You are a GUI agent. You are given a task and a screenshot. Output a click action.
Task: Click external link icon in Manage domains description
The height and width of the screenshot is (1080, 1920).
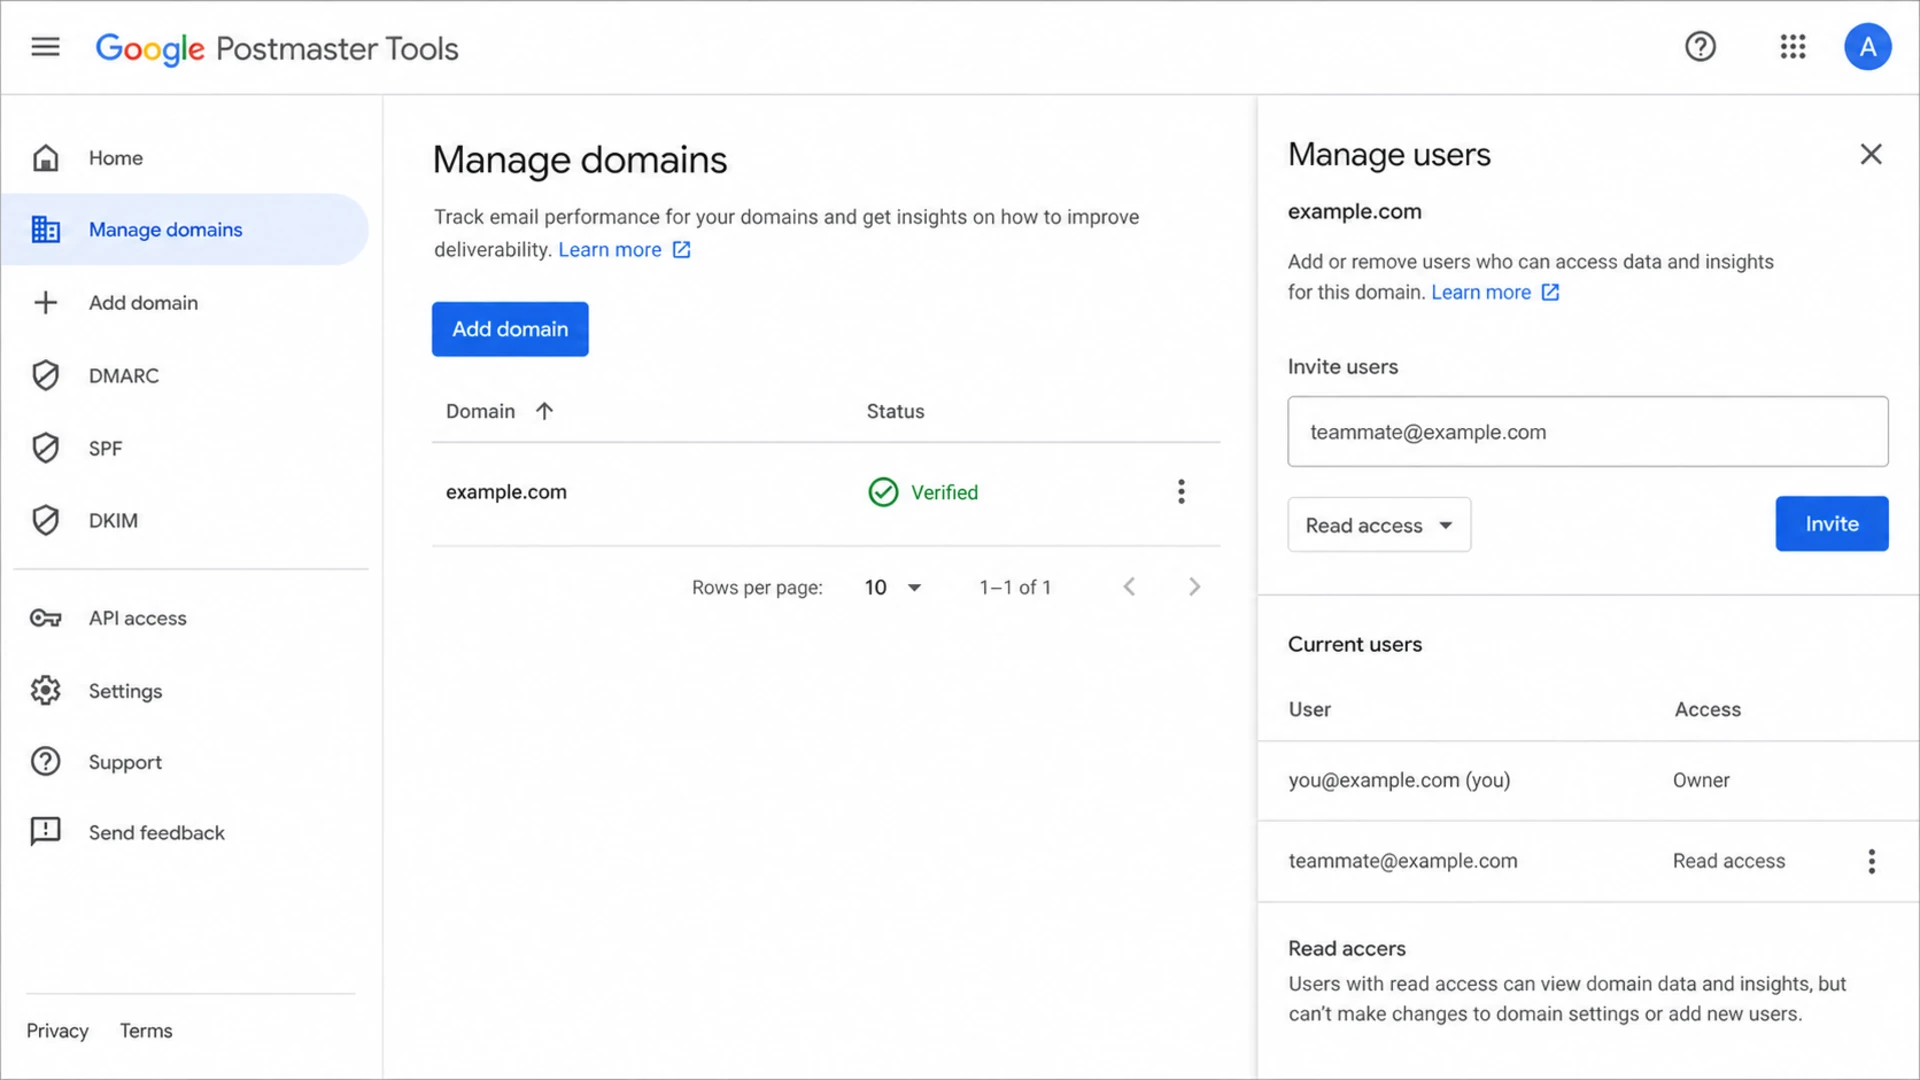pyautogui.click(x=682, y=250)
